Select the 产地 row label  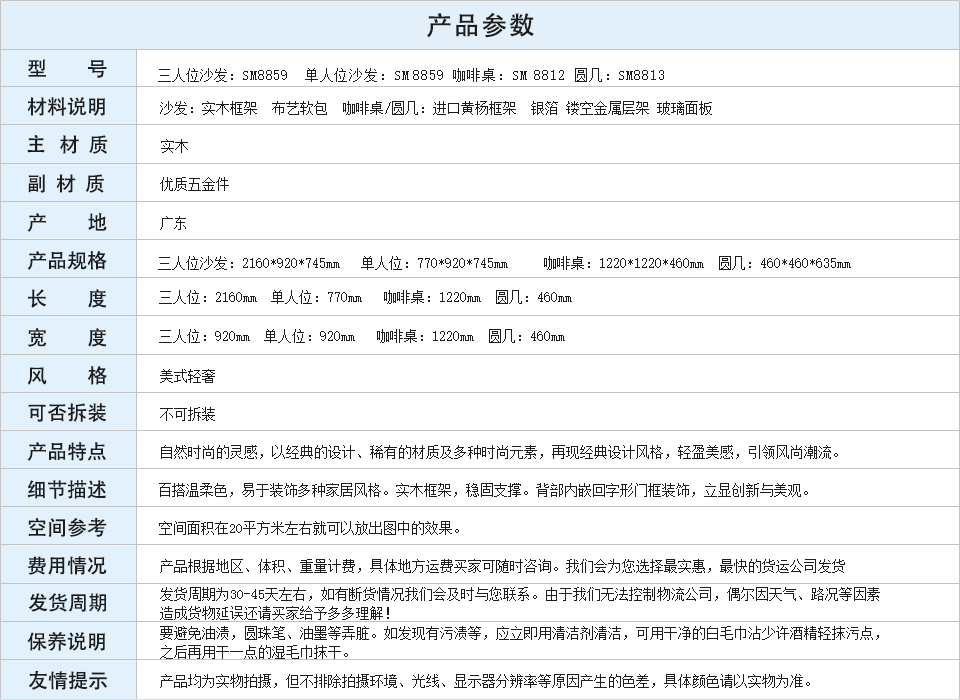tap(67, 222)
